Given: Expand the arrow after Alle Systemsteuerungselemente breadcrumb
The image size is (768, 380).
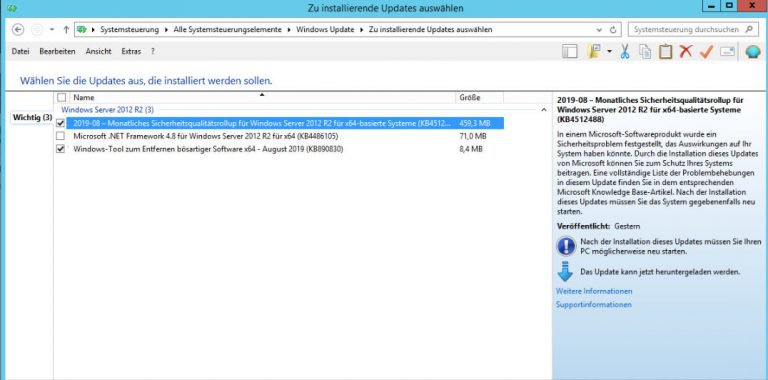Looking at the screenshot, I should [288, 29].
